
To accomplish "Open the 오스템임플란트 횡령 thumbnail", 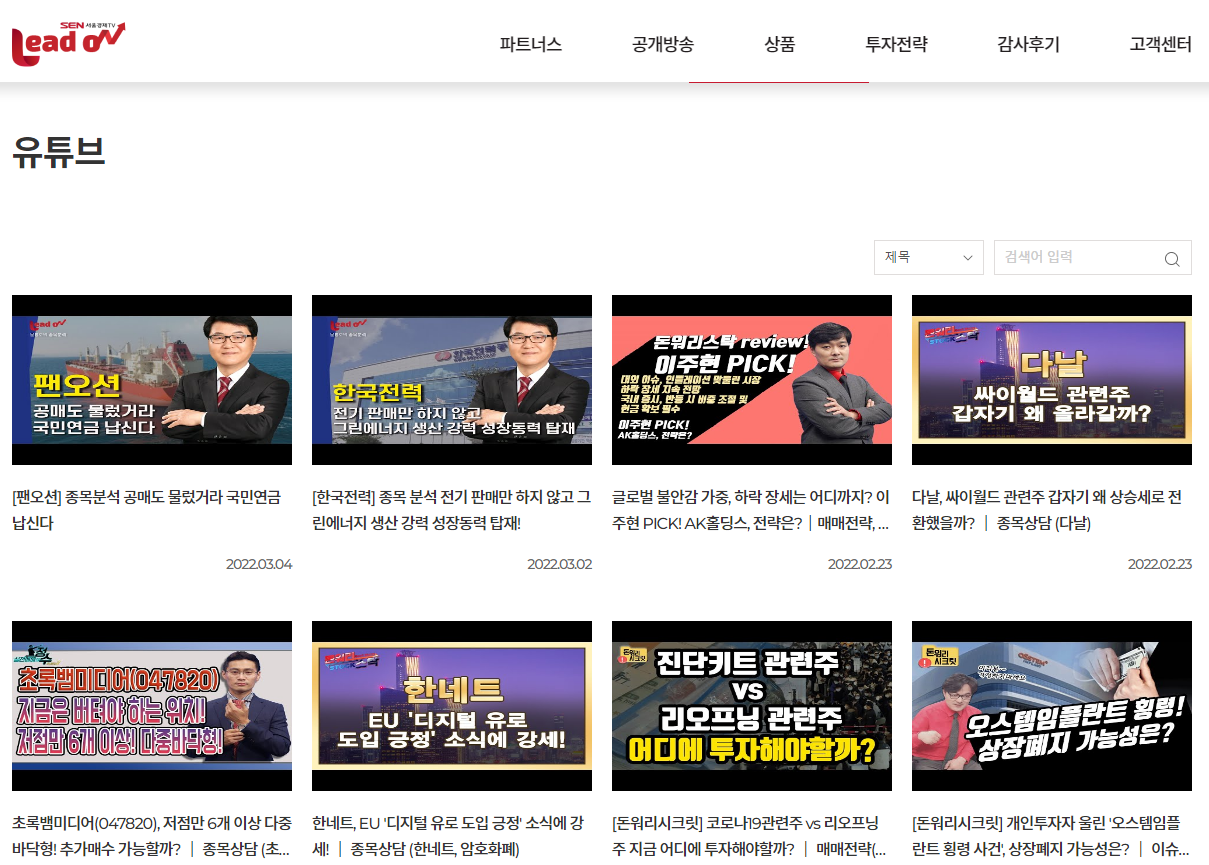I will click(x=1052, y=706).
